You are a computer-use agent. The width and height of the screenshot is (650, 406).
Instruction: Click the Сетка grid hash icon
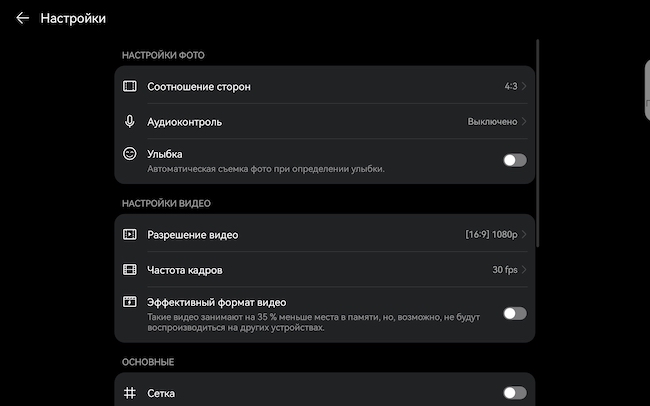[x=130, y=393]
